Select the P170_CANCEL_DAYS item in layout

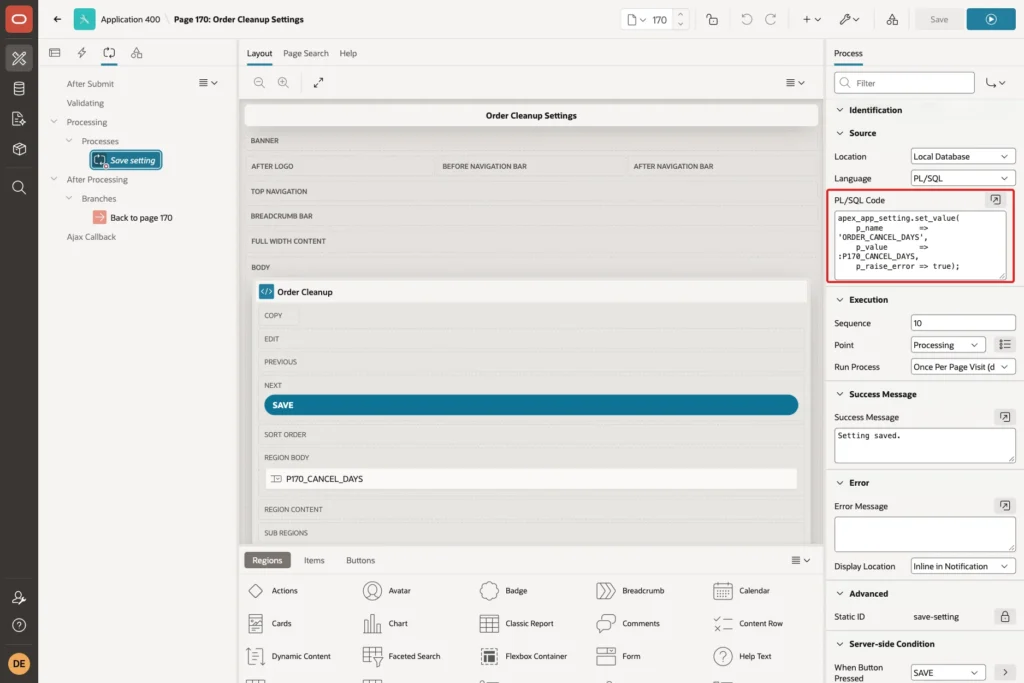click(x=531, y=479)
